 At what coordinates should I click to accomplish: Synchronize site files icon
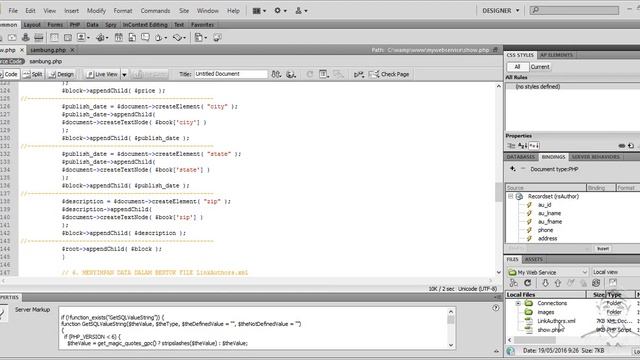(596, 283)
